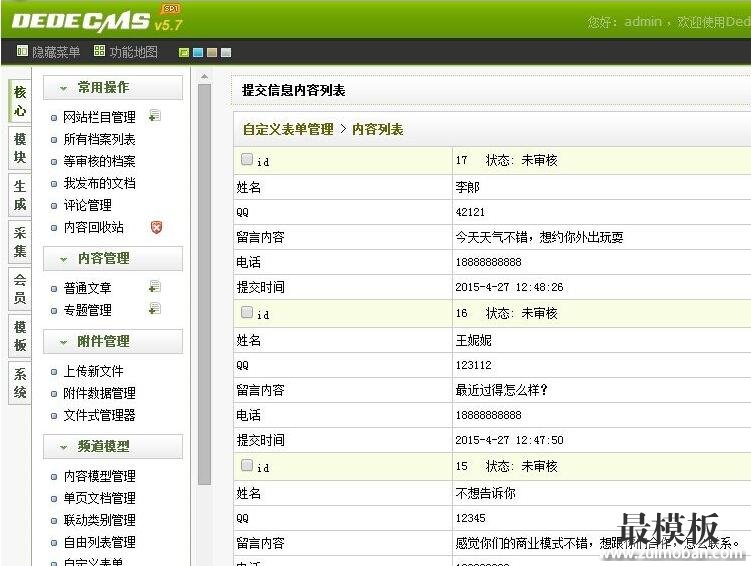Click the add icon next to 专题管理

[155, 309]
